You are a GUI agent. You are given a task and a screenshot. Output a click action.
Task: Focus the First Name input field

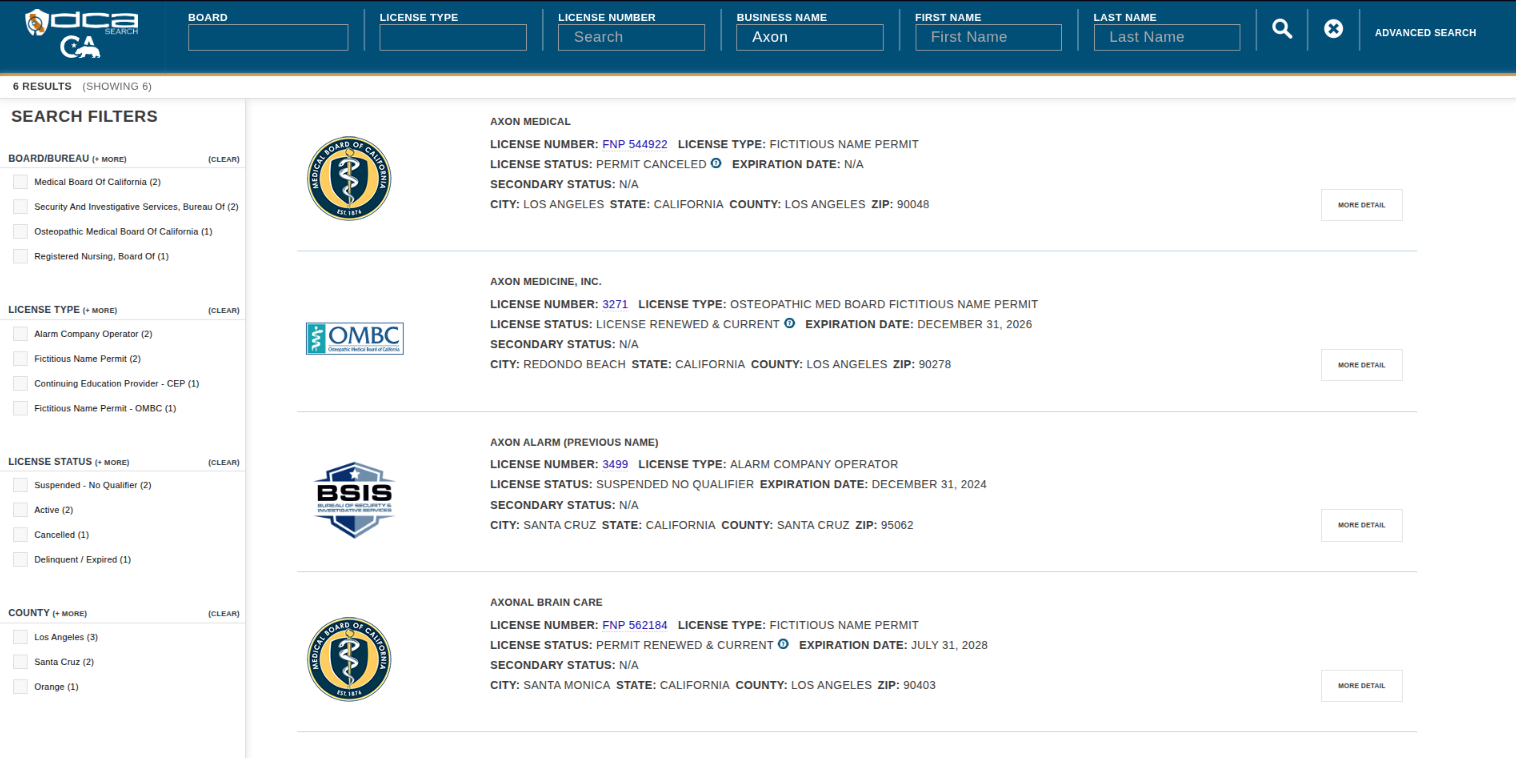coord(988,37)
